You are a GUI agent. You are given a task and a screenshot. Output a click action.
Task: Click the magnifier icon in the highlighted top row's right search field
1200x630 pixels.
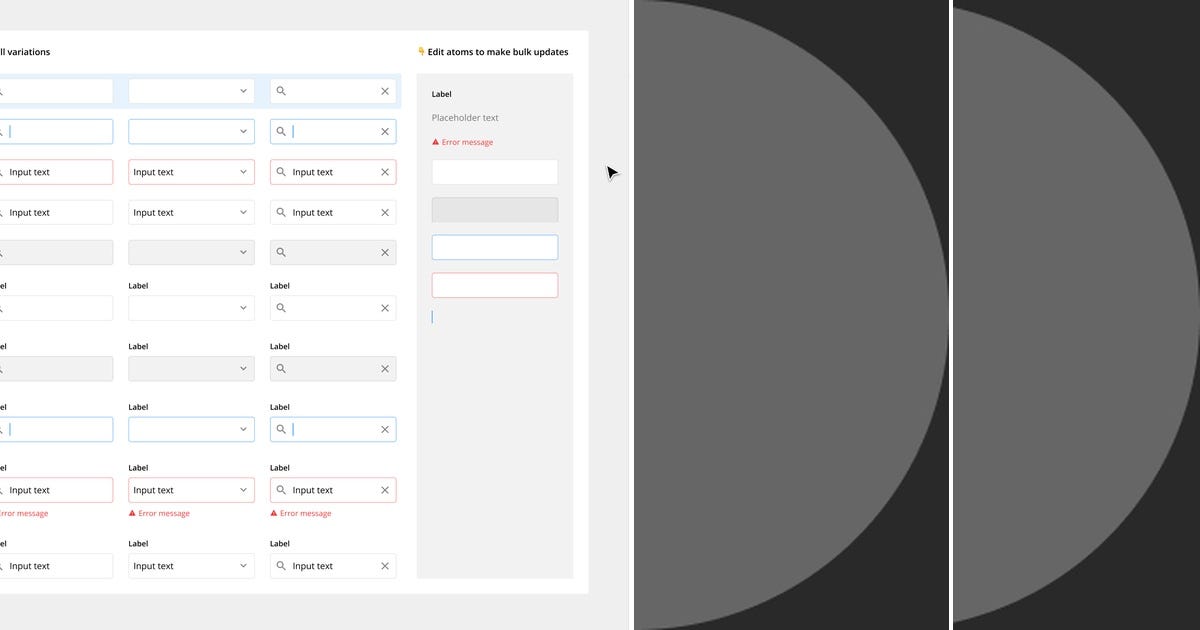click(x=281, y=91)
